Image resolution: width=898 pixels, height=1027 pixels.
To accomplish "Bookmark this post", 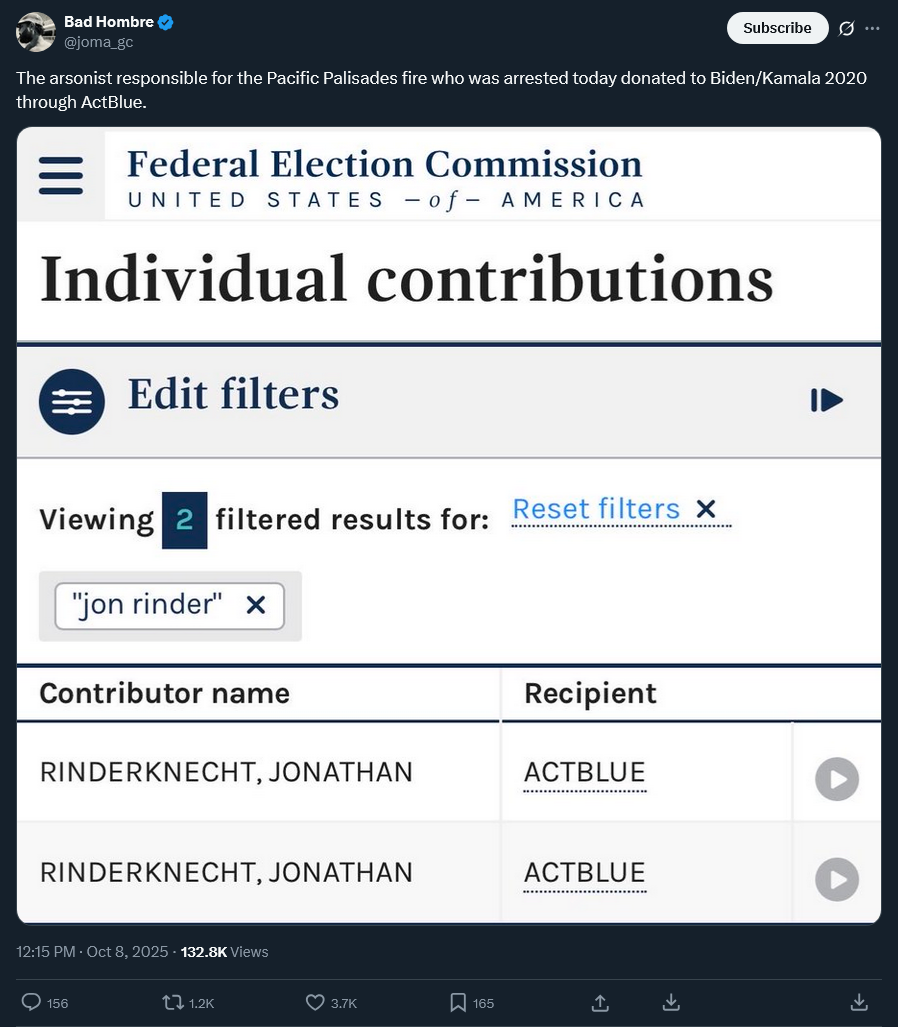I will click(458, 1002).
